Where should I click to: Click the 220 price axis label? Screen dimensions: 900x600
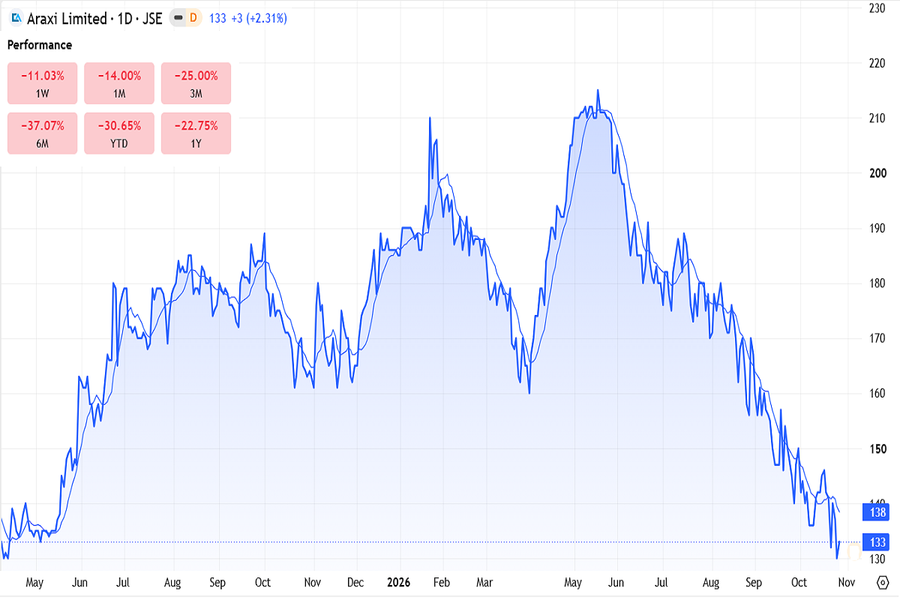click(877, 63)
